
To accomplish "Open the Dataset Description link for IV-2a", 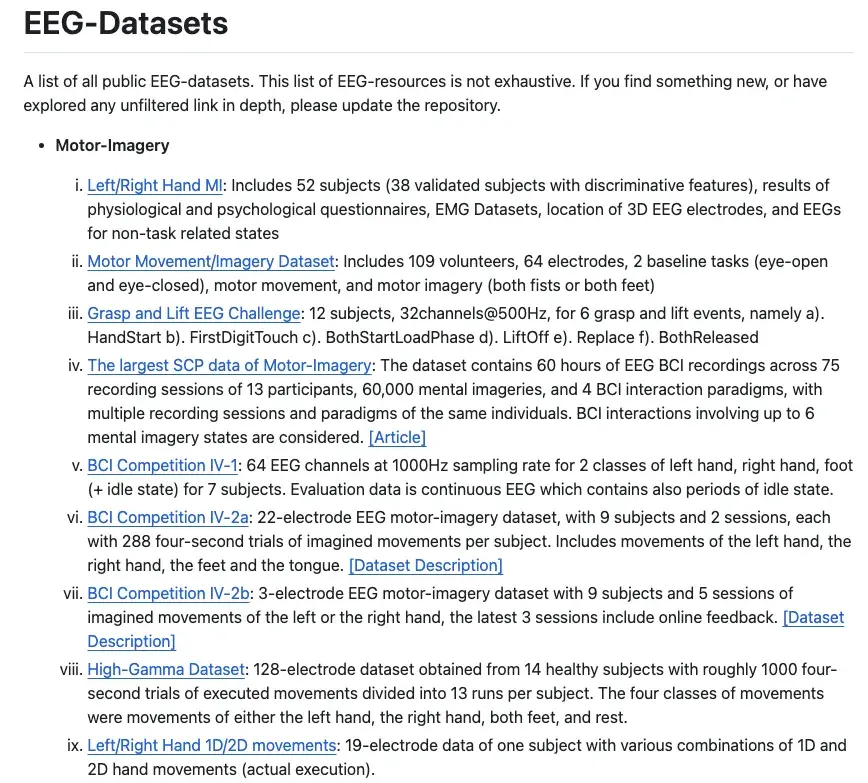I will (425, 565).
